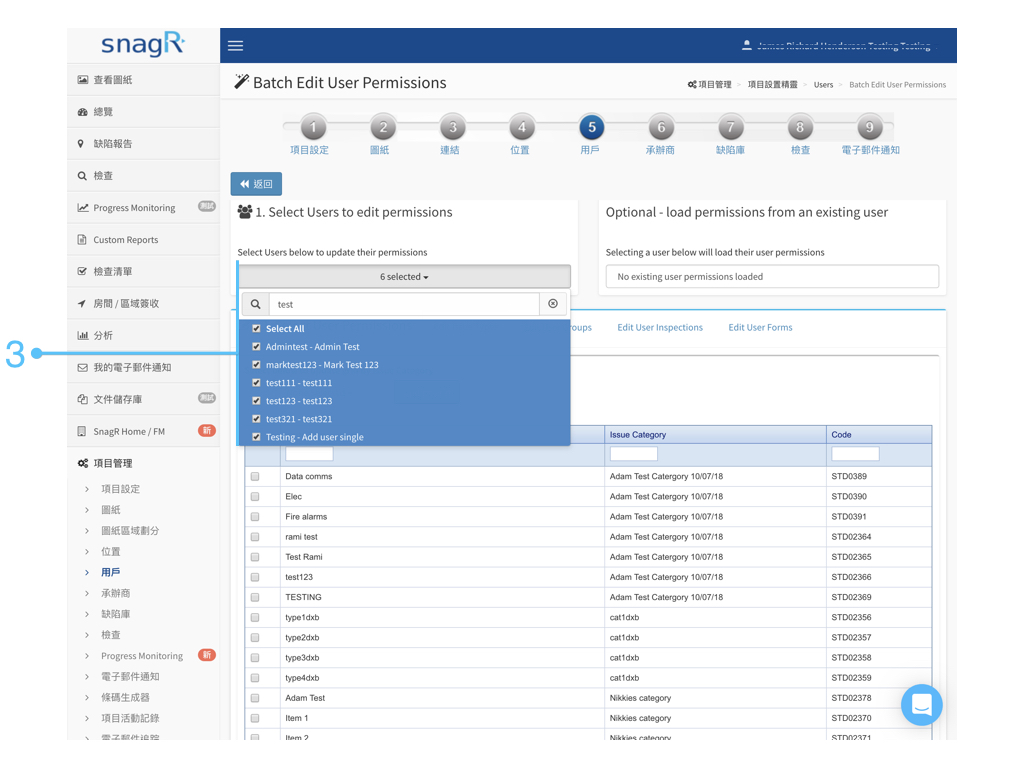Click the 查看圖紙 image icon
This screenshot has width=1024, height=768.
tap(82, 80)
